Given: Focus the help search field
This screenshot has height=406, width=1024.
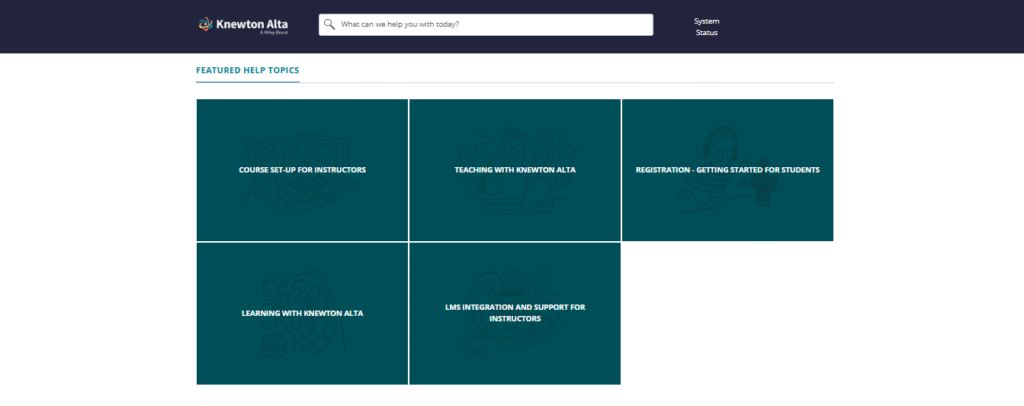Looking at the screenshot, I should pos(485,25).
